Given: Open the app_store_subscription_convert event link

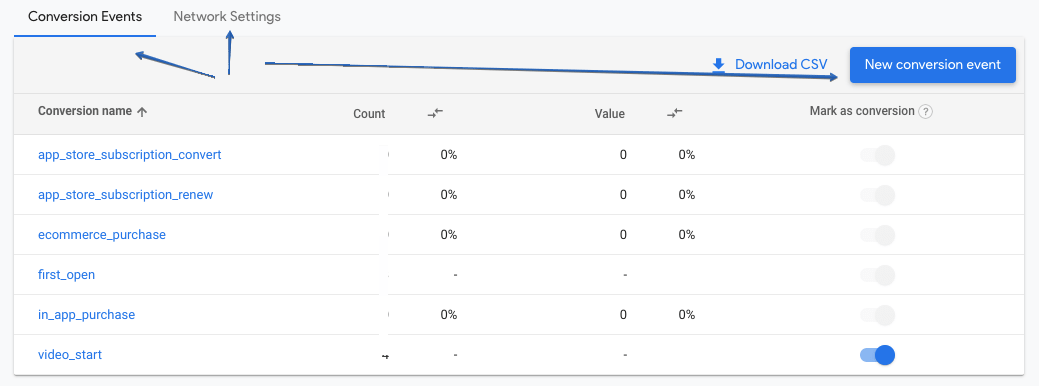Looking at the screenshot, I should (x=130, y=155).
